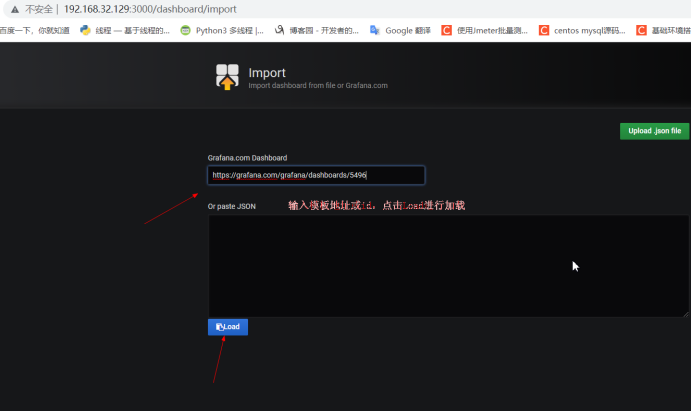Click the browser address bar URL
The width and height of the screenshot is (691, 412).
(150, 9)
